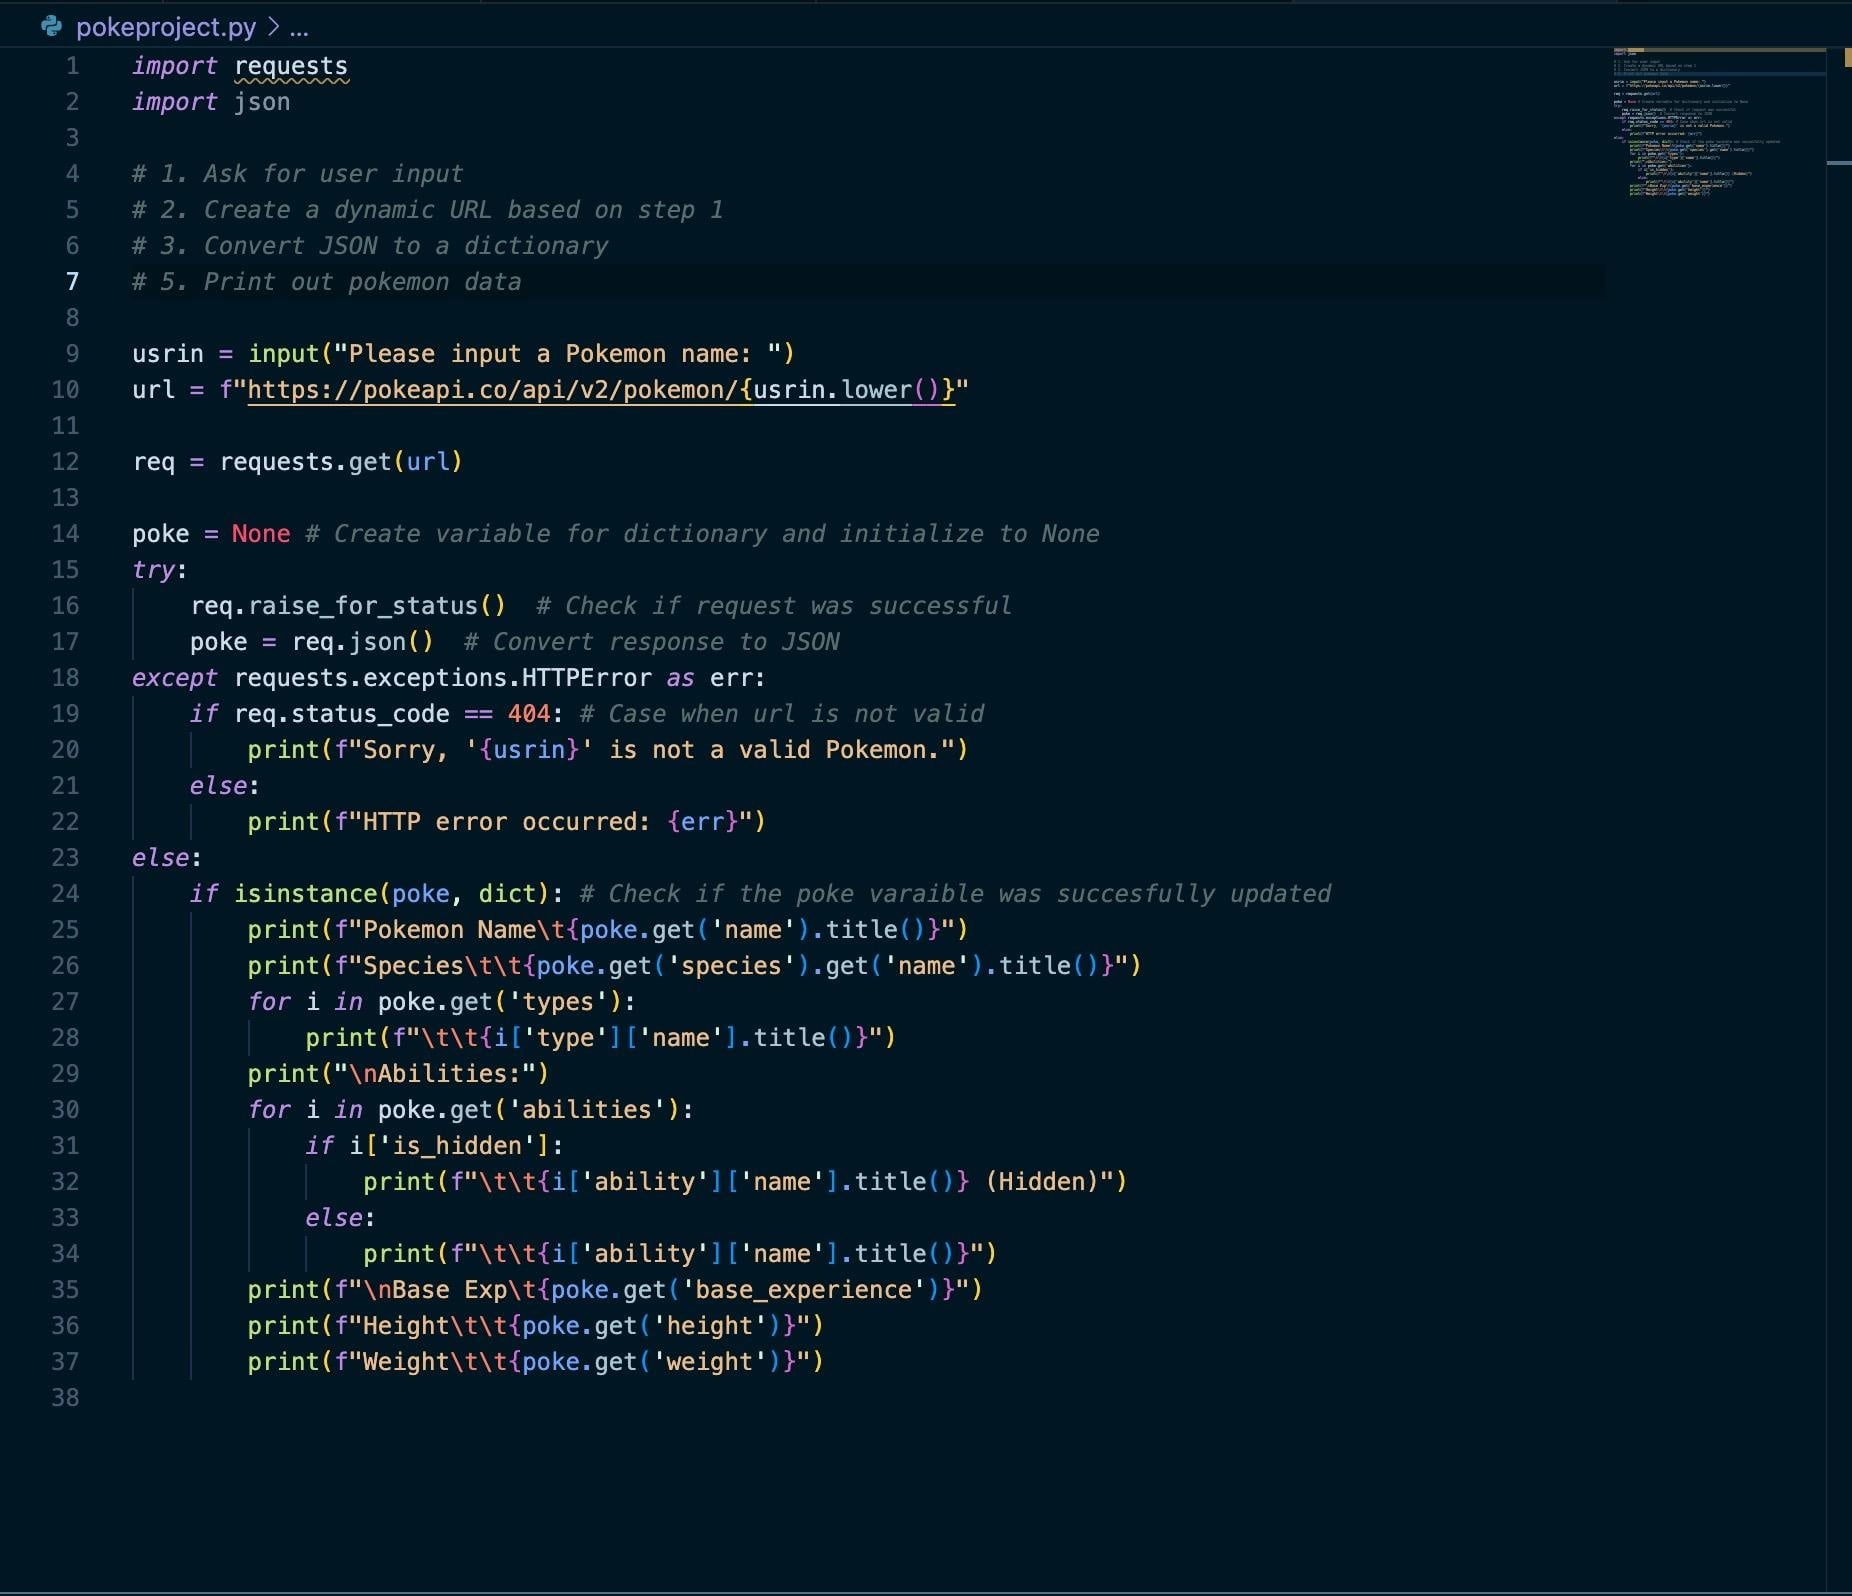
Task: Click line number 23 beside the else statement
Action: [x=65, y=858]
